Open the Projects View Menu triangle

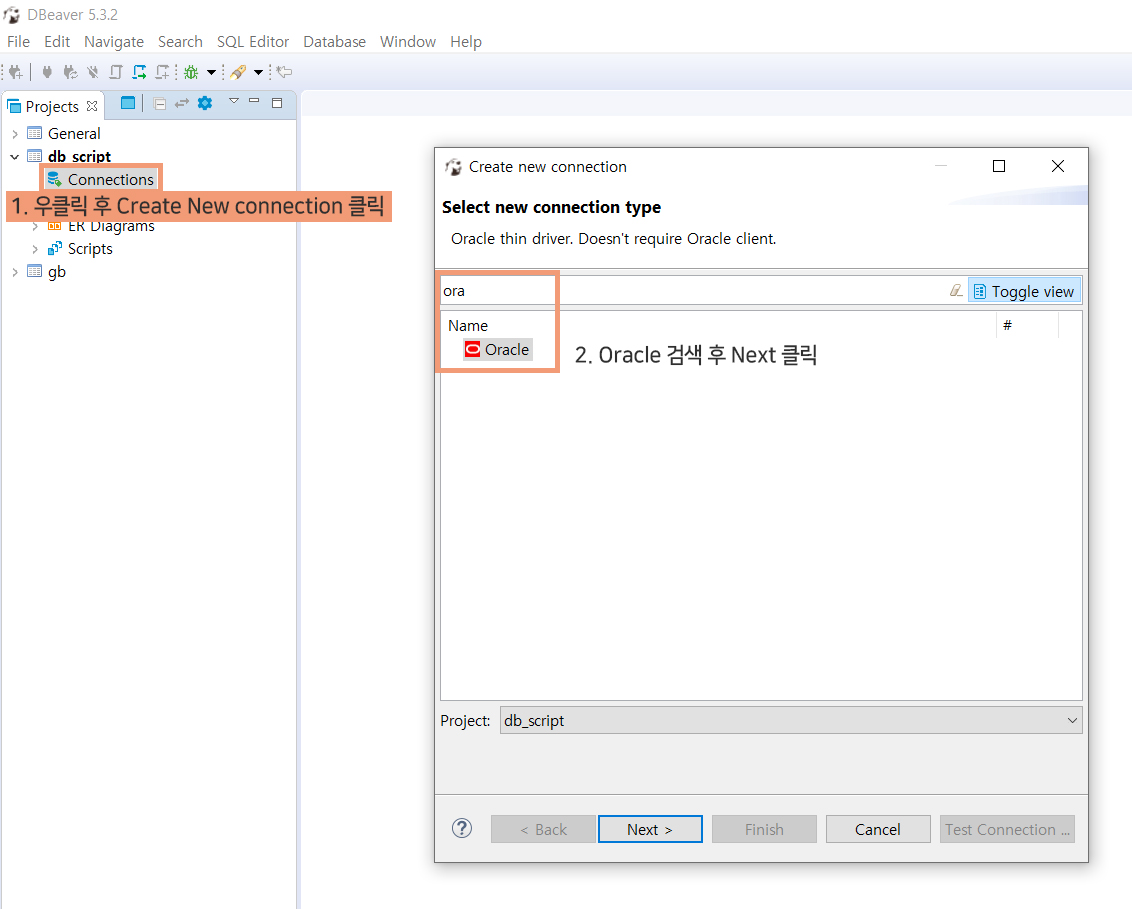tap(234, 101)
